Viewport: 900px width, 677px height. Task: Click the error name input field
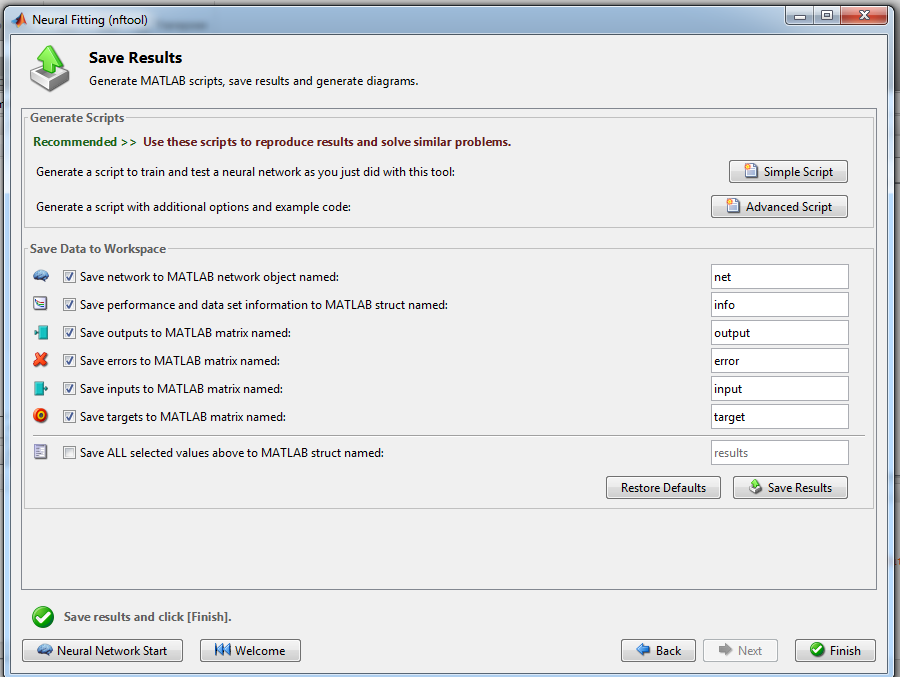pos(779,361)
